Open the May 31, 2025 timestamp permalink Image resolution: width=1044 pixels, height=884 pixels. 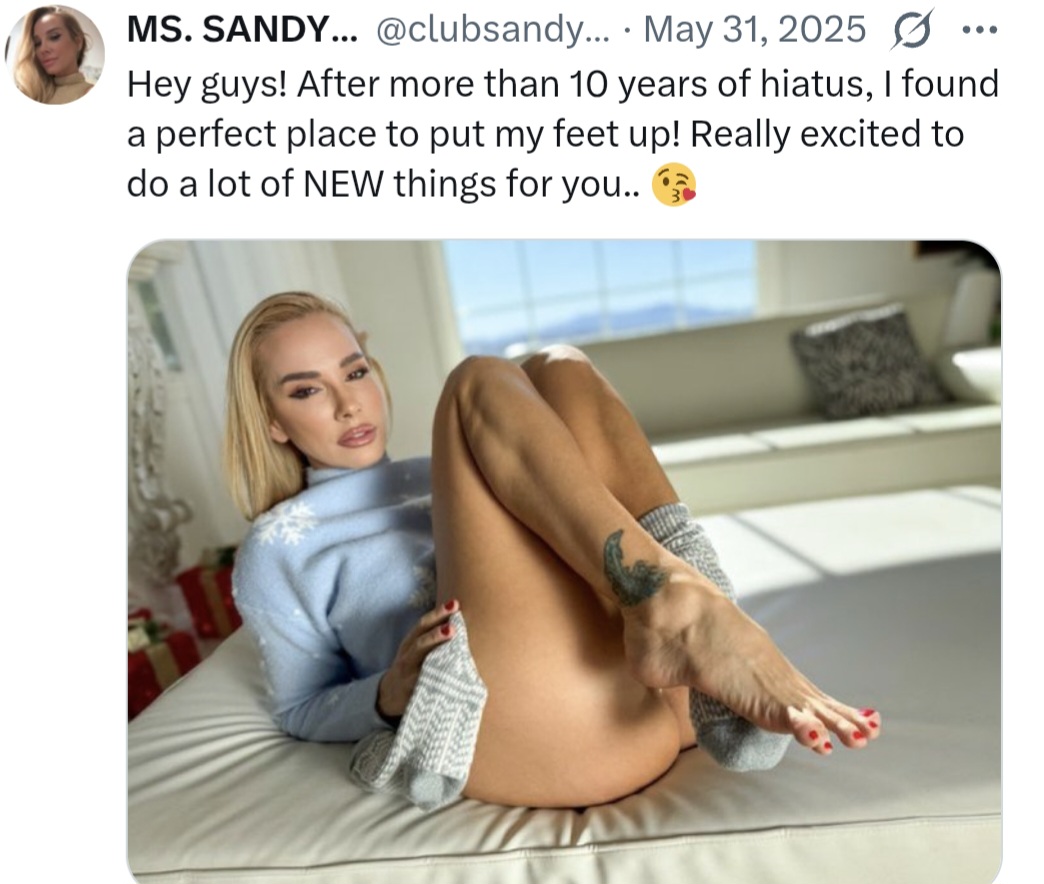[754, 29]
